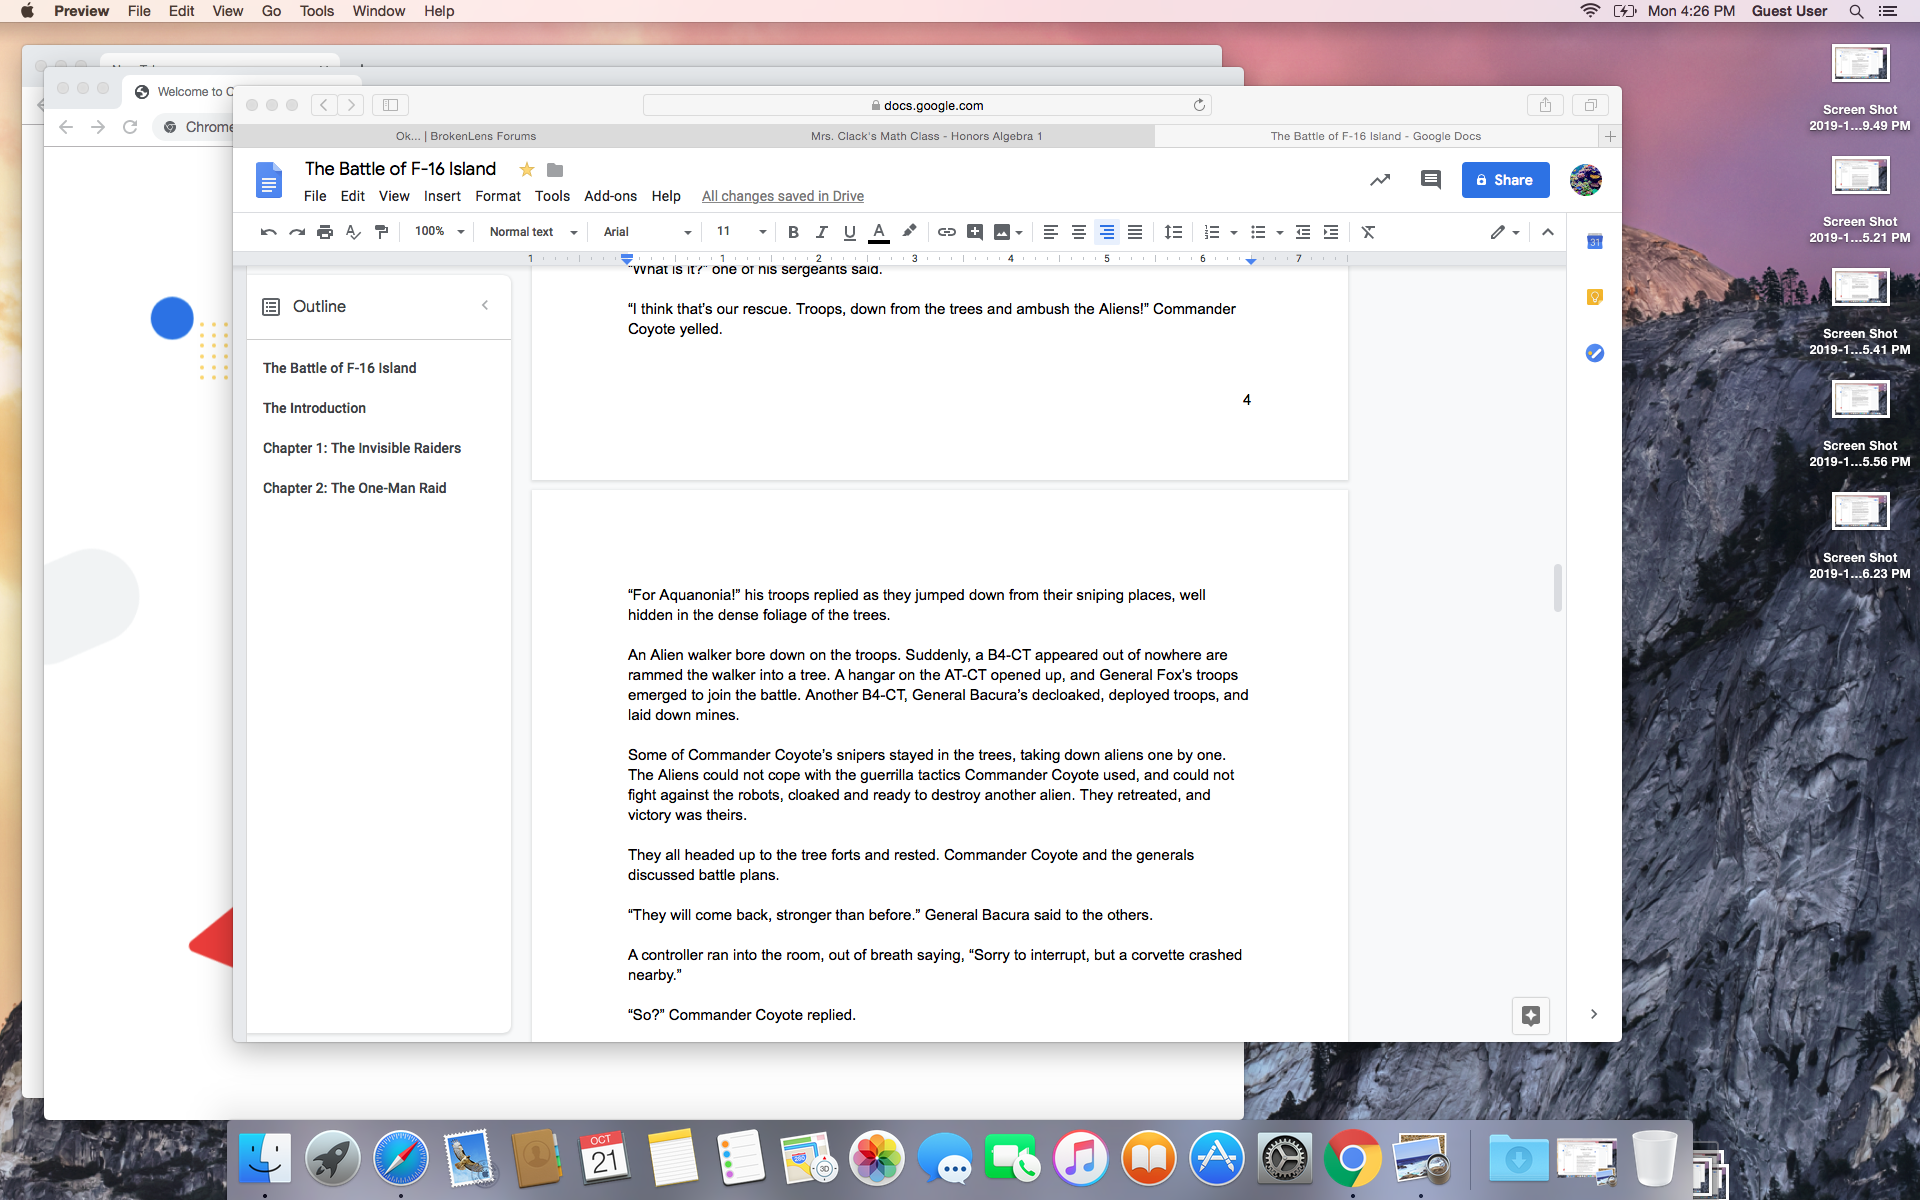Click All changes saved in Drive
The height and width of the screenshot is (1200, 1920).
(782, 196)
